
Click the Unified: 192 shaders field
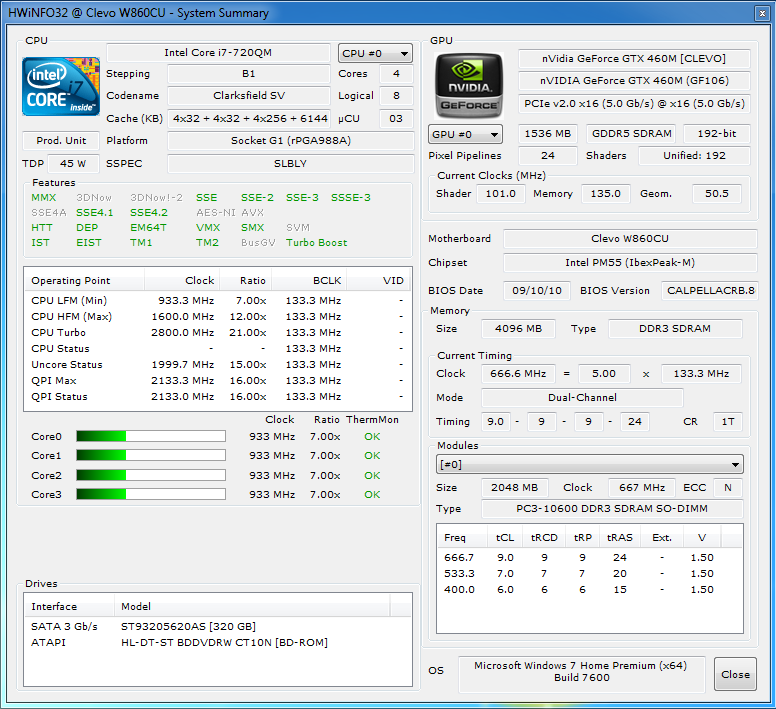click(694, 155)
